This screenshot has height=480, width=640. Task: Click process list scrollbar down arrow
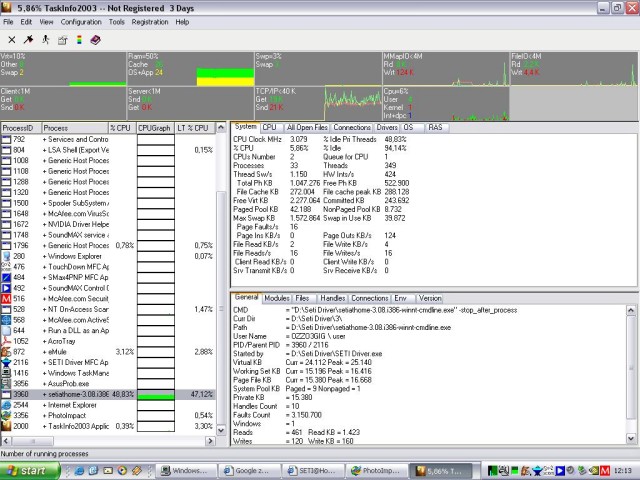coord(221,430)
